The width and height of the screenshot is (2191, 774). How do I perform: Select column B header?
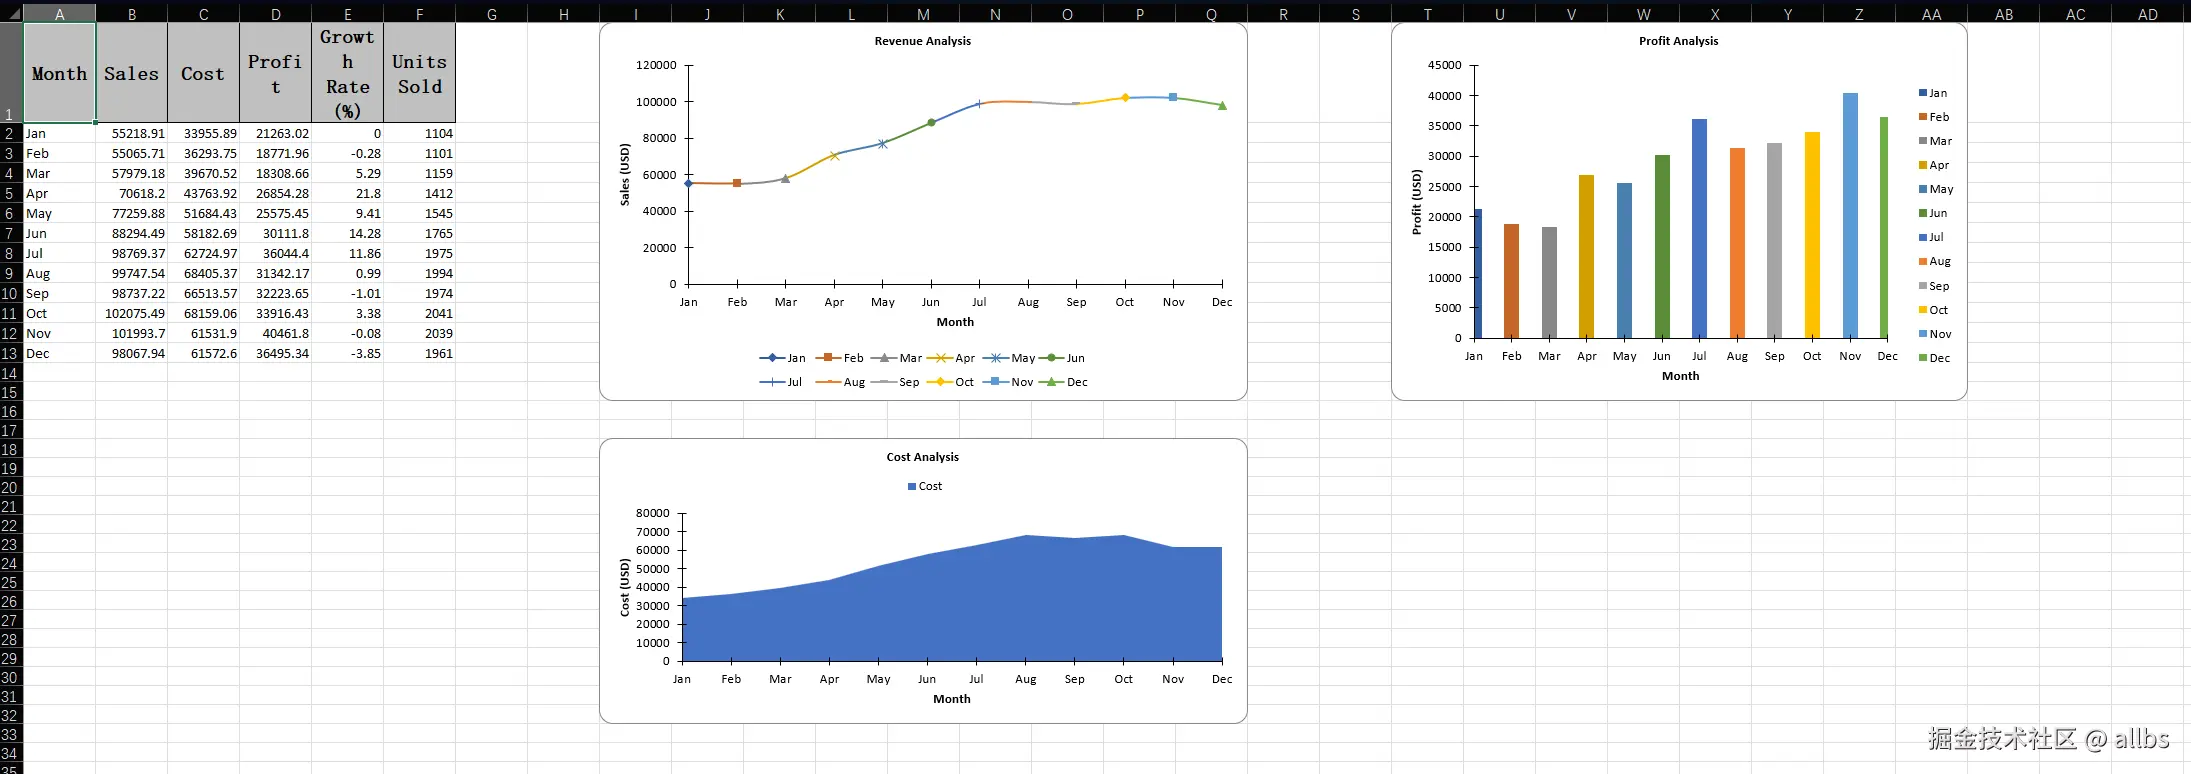[132, 14]
